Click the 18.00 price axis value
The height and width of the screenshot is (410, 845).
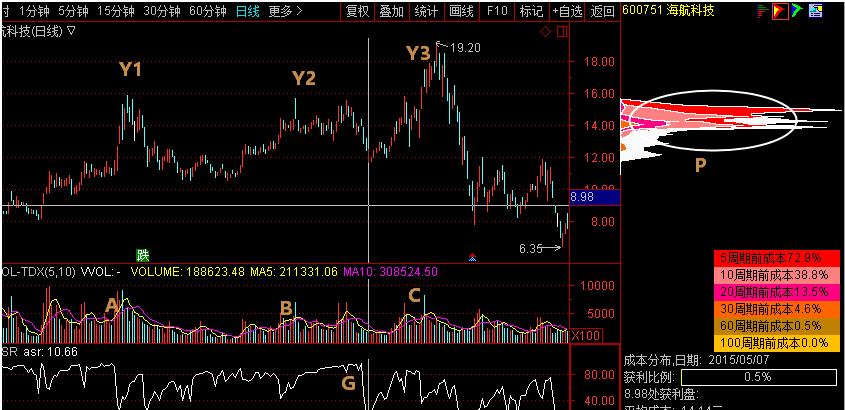[x=600, y=61]
